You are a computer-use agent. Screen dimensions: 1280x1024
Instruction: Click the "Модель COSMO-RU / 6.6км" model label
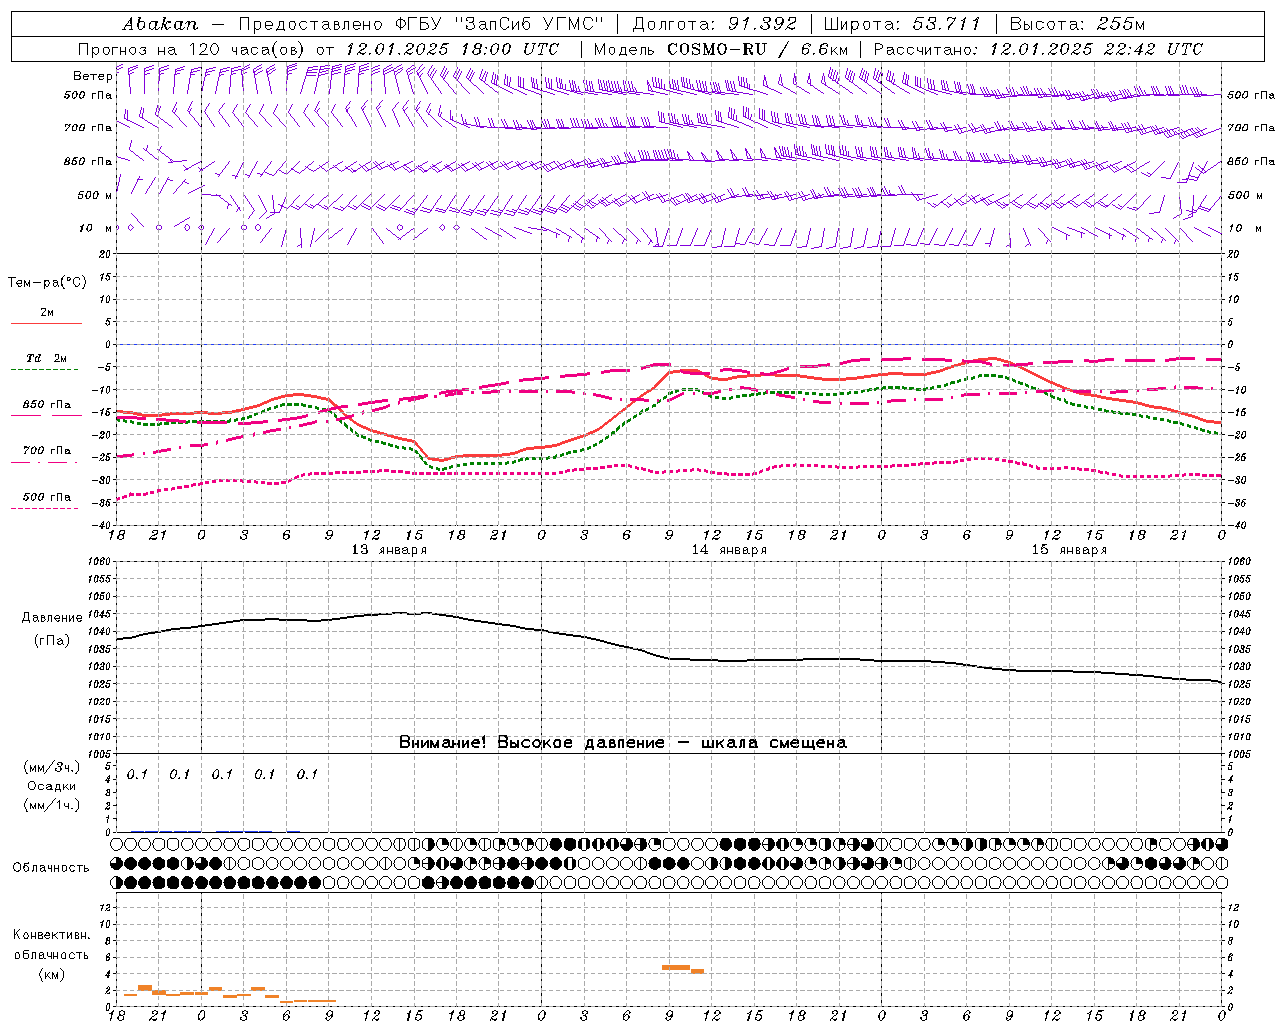pos(721,49)
